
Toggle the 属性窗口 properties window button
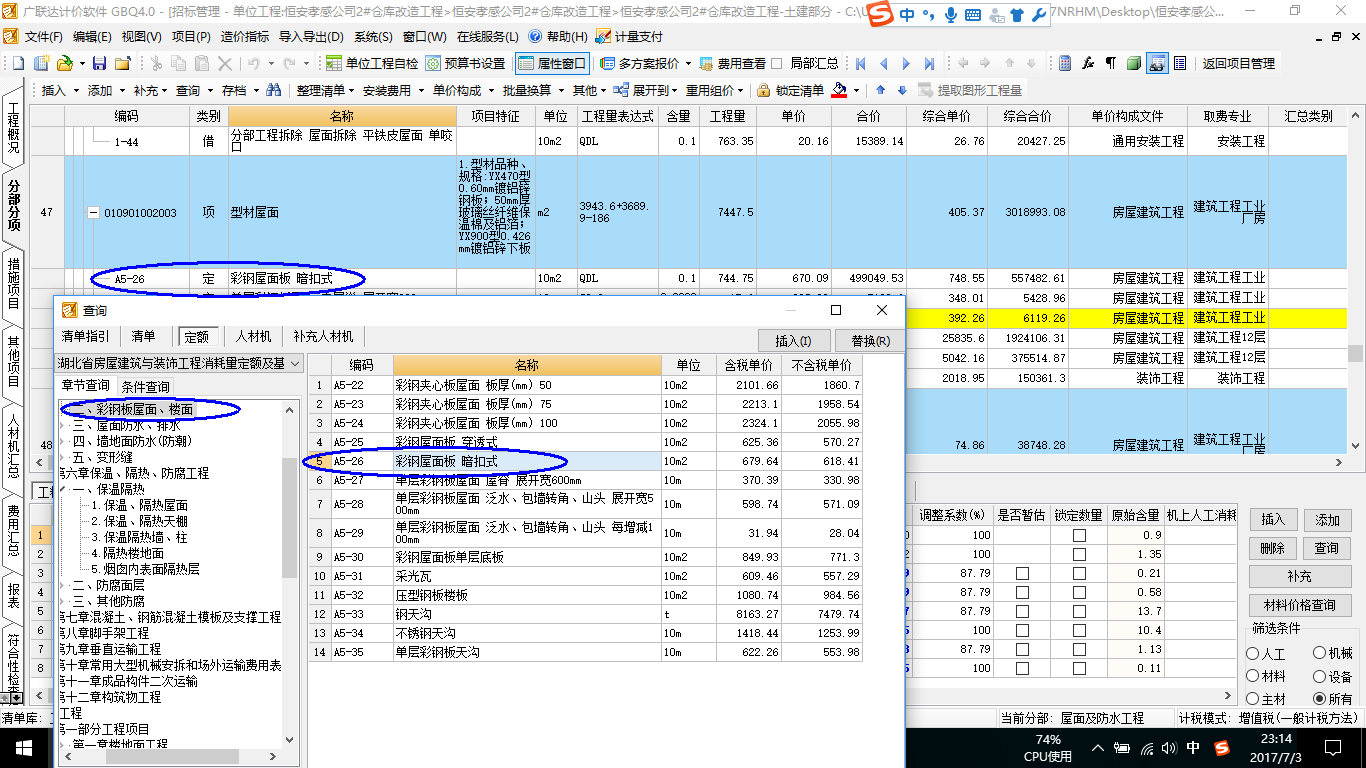[552, 63]
